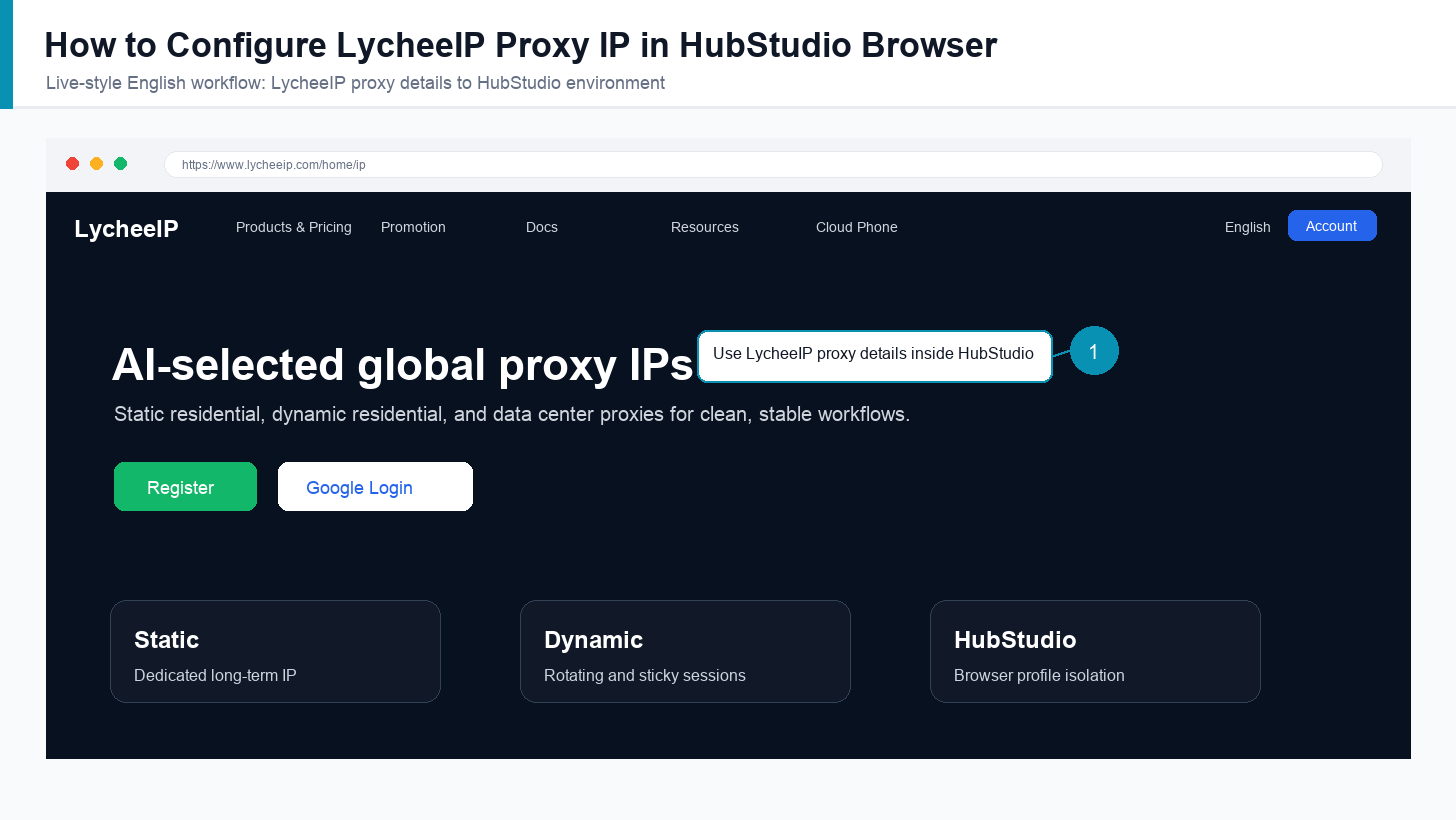
Task: Select text 'Browser profile isolation'
Action: click(1039, 675)
